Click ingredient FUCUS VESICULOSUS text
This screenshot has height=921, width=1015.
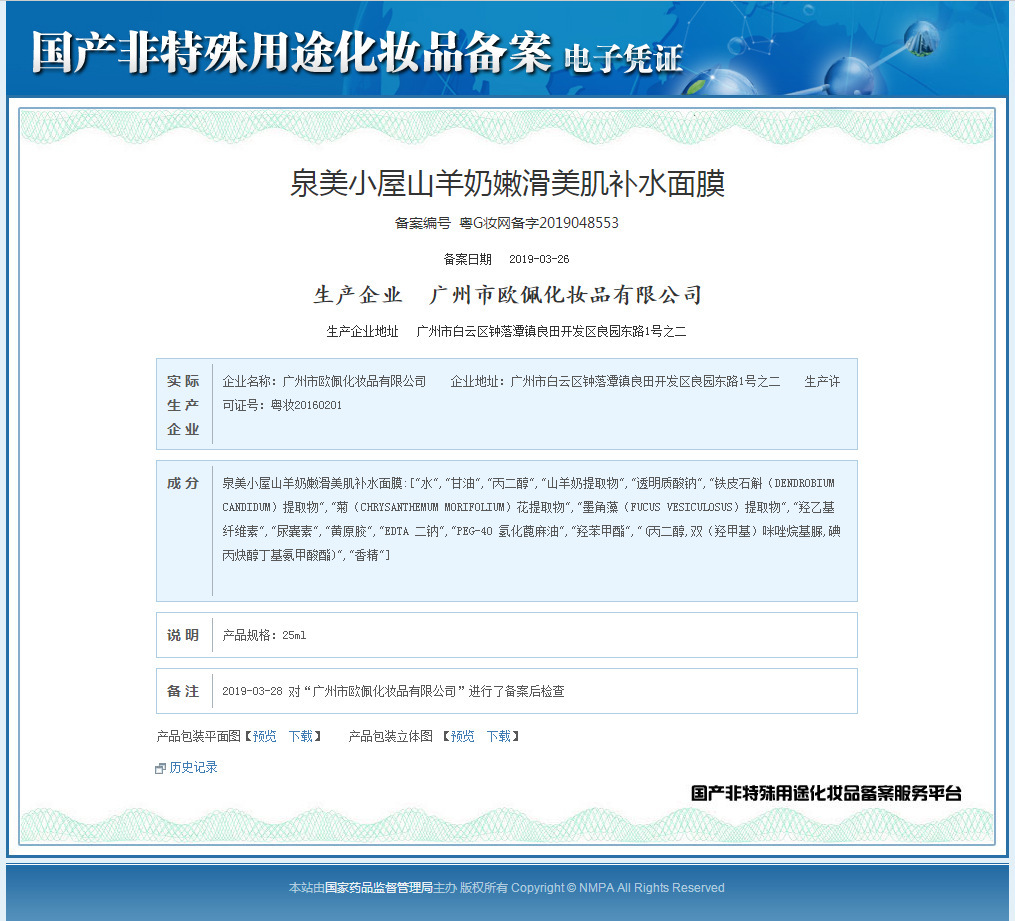(x=681, y=507)
